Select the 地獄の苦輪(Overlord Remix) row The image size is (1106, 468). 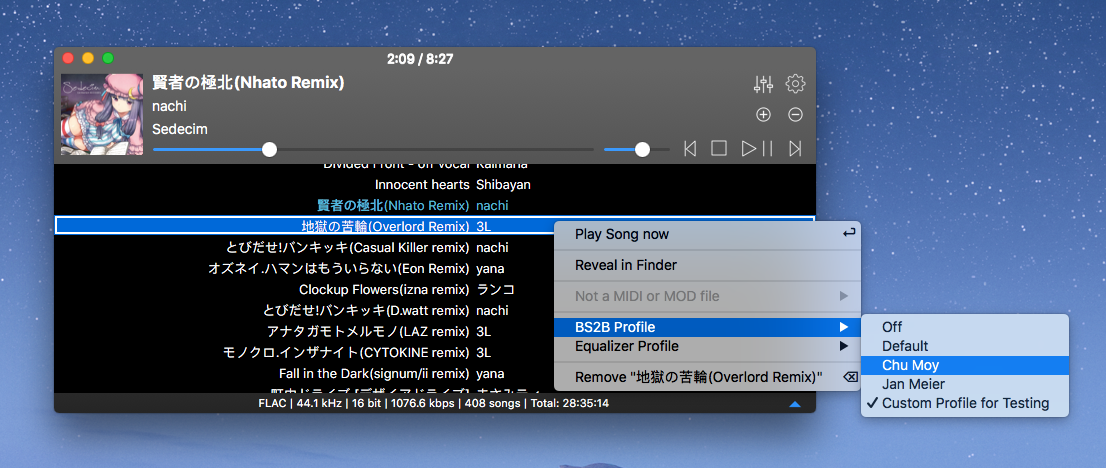tap(434, 227)
